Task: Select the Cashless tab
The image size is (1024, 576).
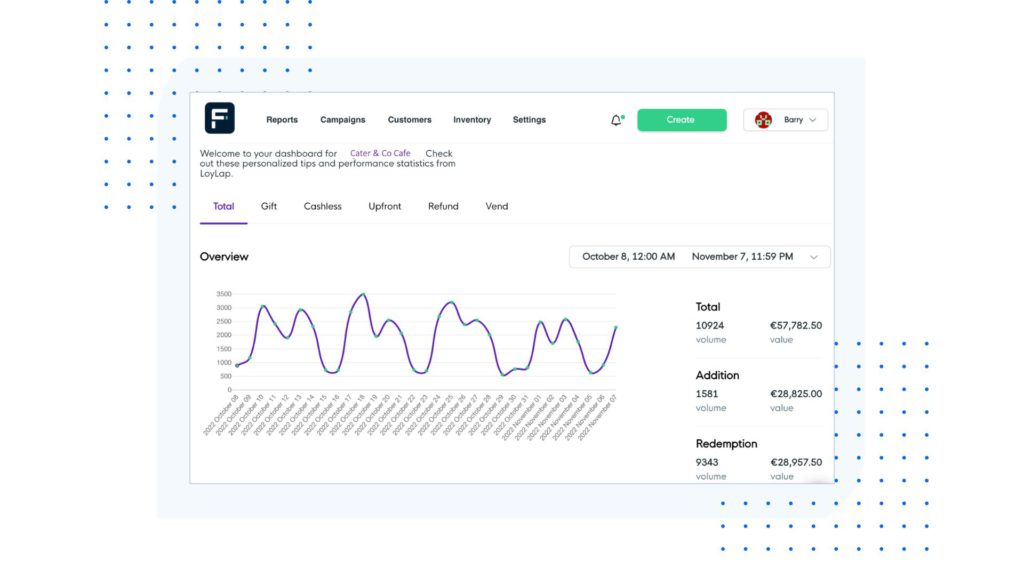Action: click(x=322, y=206)
